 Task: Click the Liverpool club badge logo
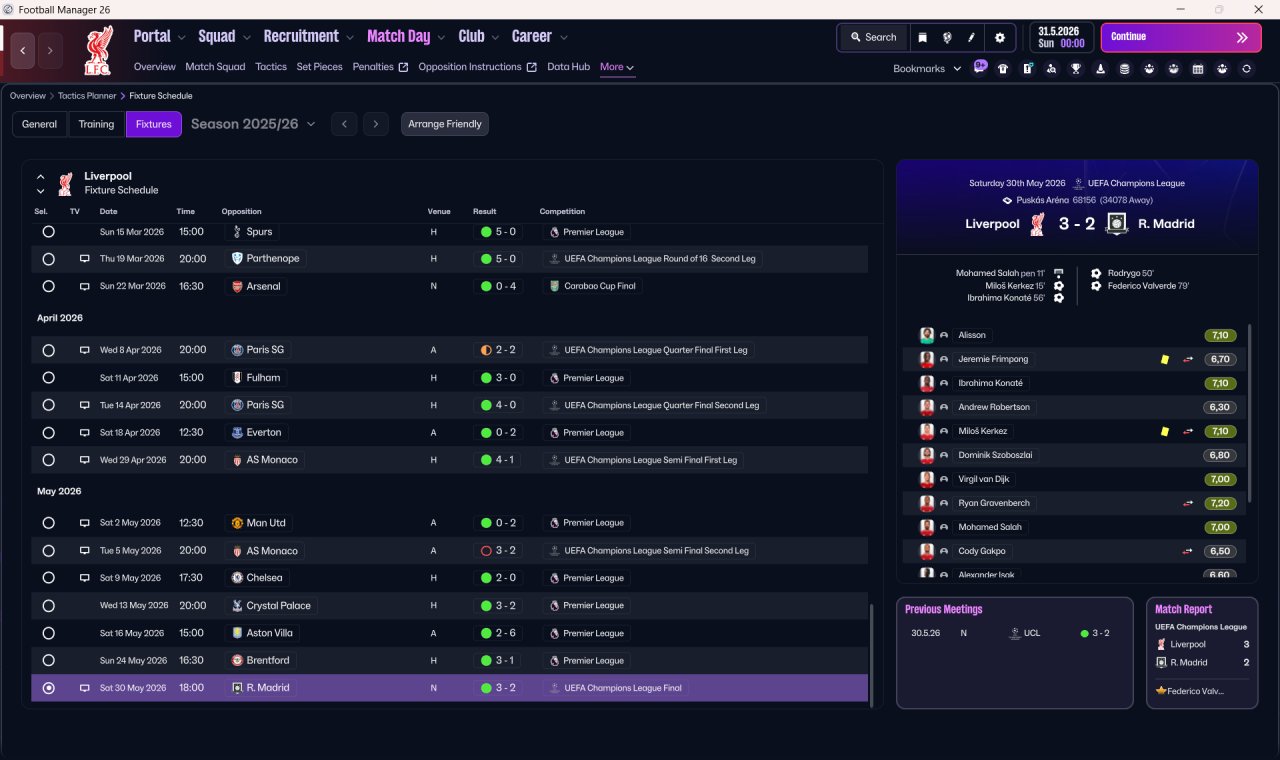click(x=99, y=50)
